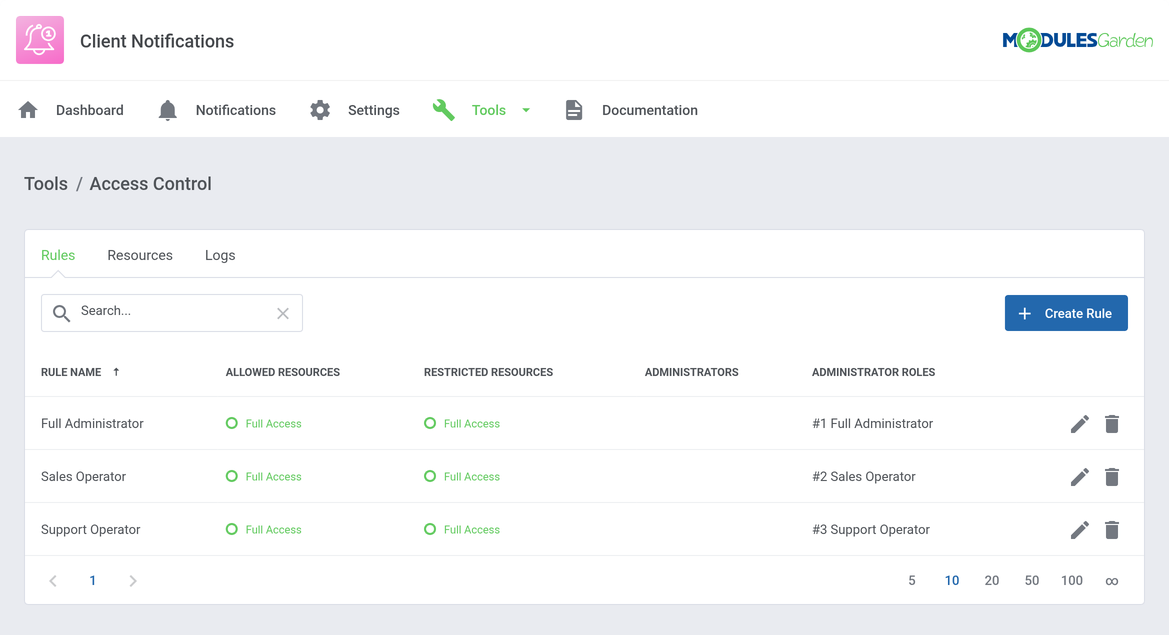Open the Documentation menu item
The image size is (1169, 635).
coord(649,110)
